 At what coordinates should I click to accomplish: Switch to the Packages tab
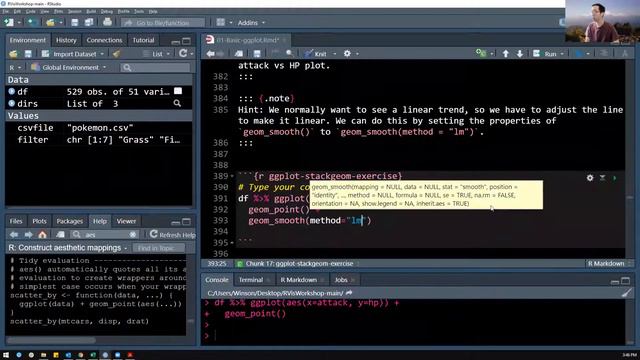click(x=69, y=221)
